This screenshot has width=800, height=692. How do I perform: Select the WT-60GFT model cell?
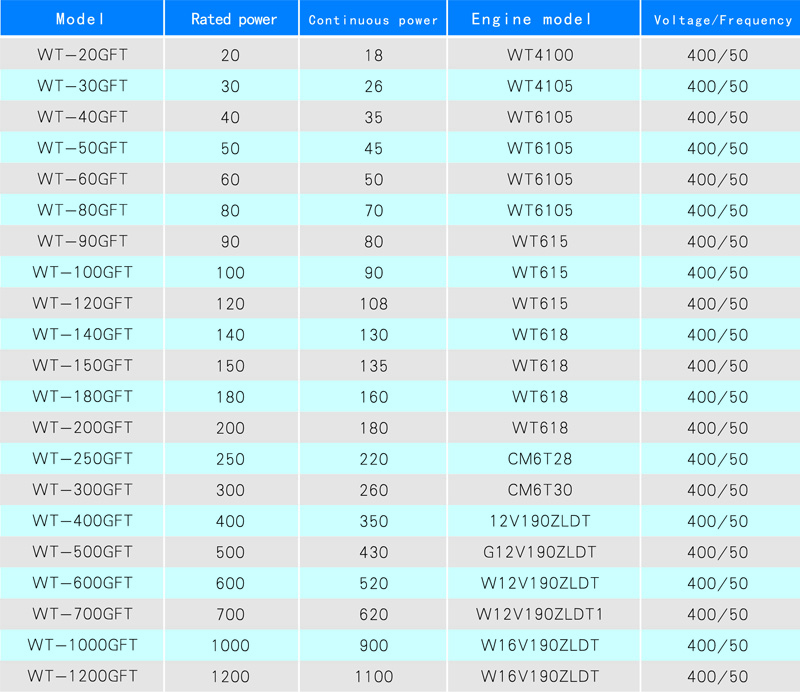(x=82, y=179)
